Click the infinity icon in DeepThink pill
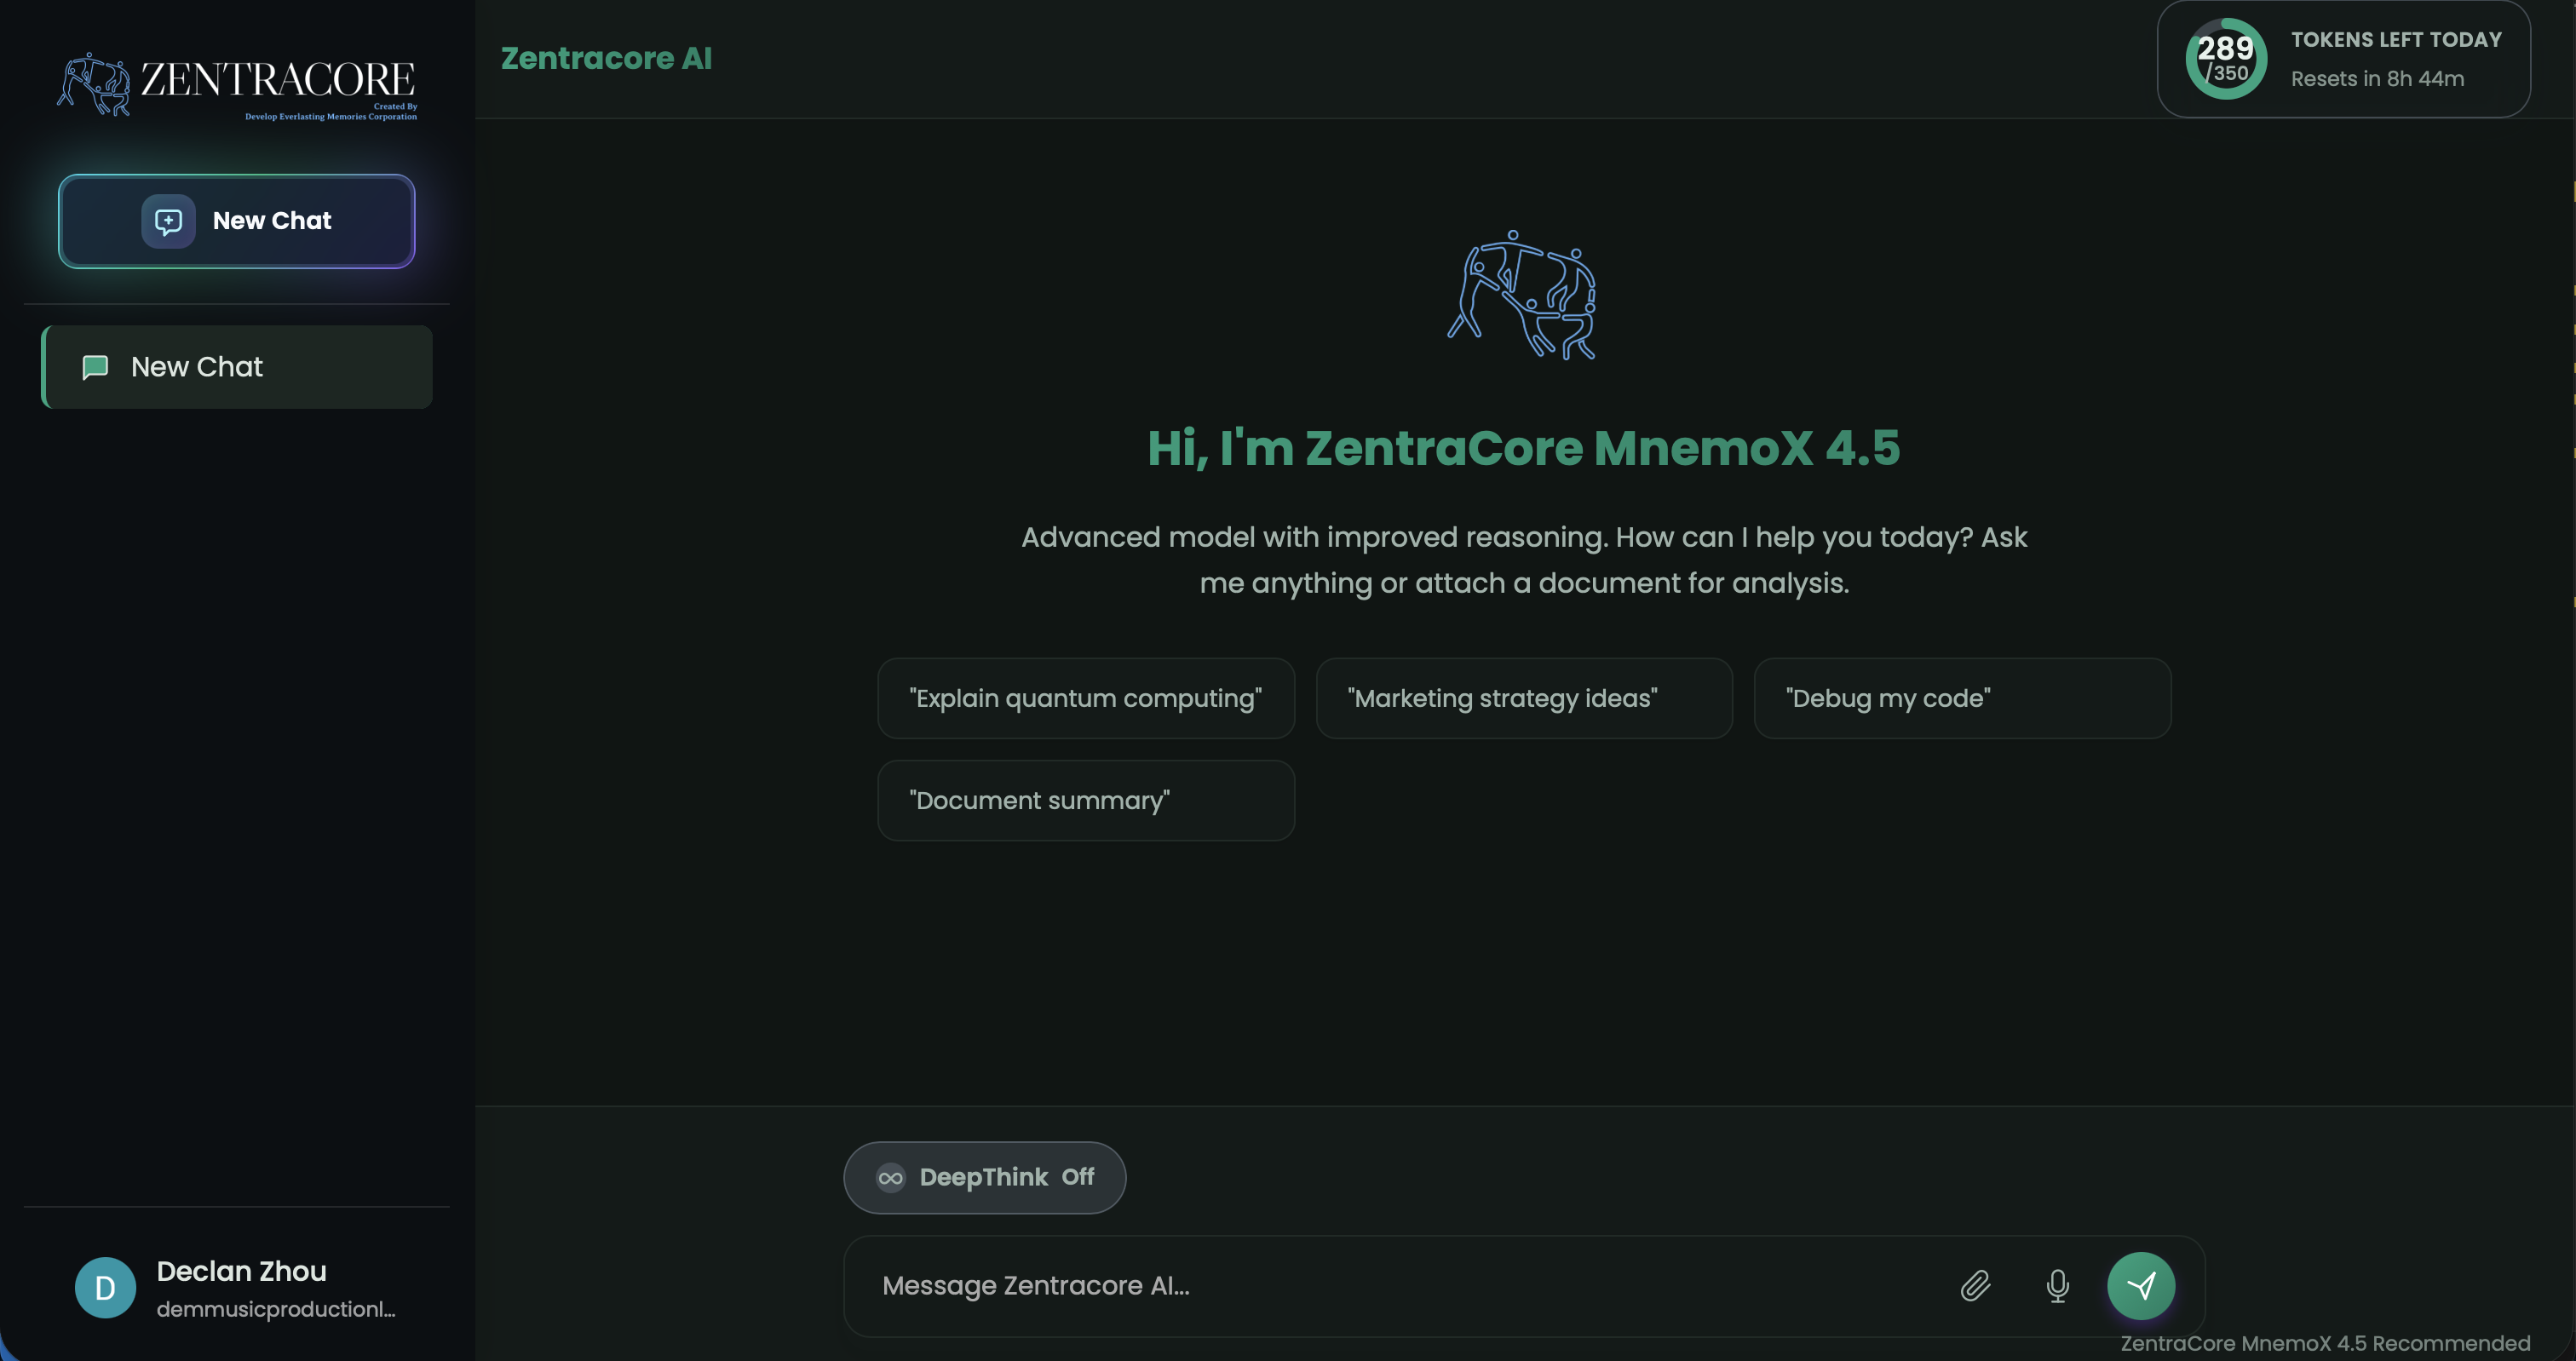Viewport: 2576px width, 1361px height. point(890,1178)
